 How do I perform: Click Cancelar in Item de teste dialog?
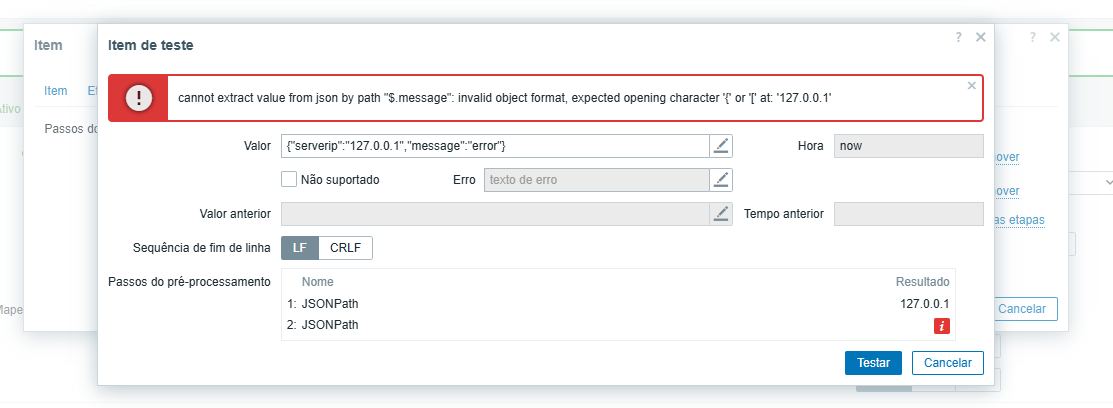(947, 363)
